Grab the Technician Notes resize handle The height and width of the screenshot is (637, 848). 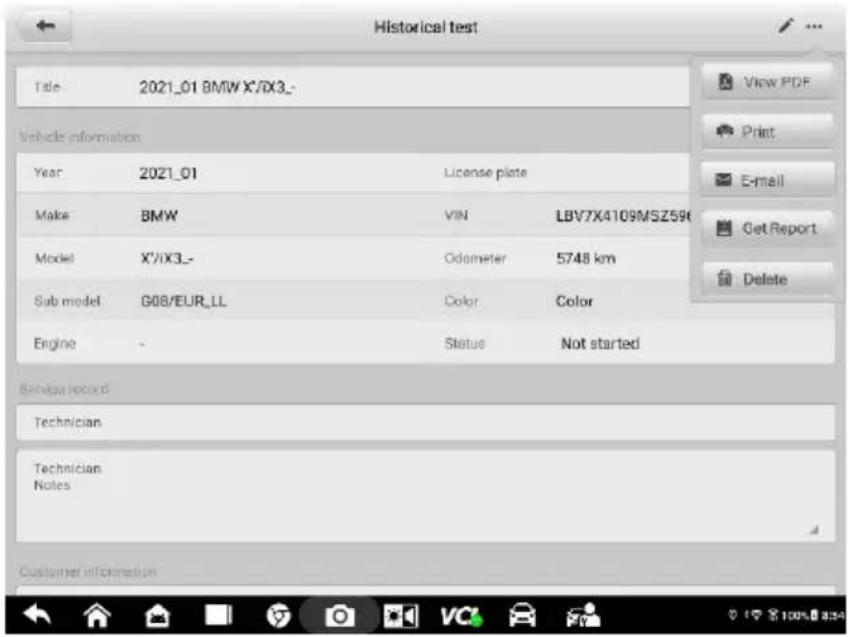coord(814,530)
